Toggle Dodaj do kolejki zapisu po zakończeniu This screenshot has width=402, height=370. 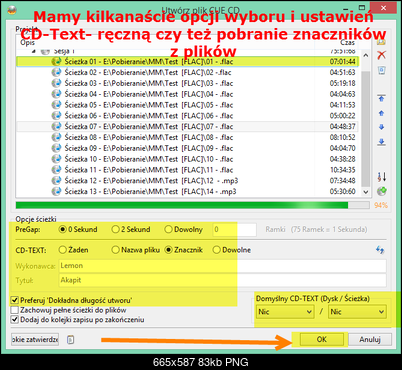tap(15, 320)
